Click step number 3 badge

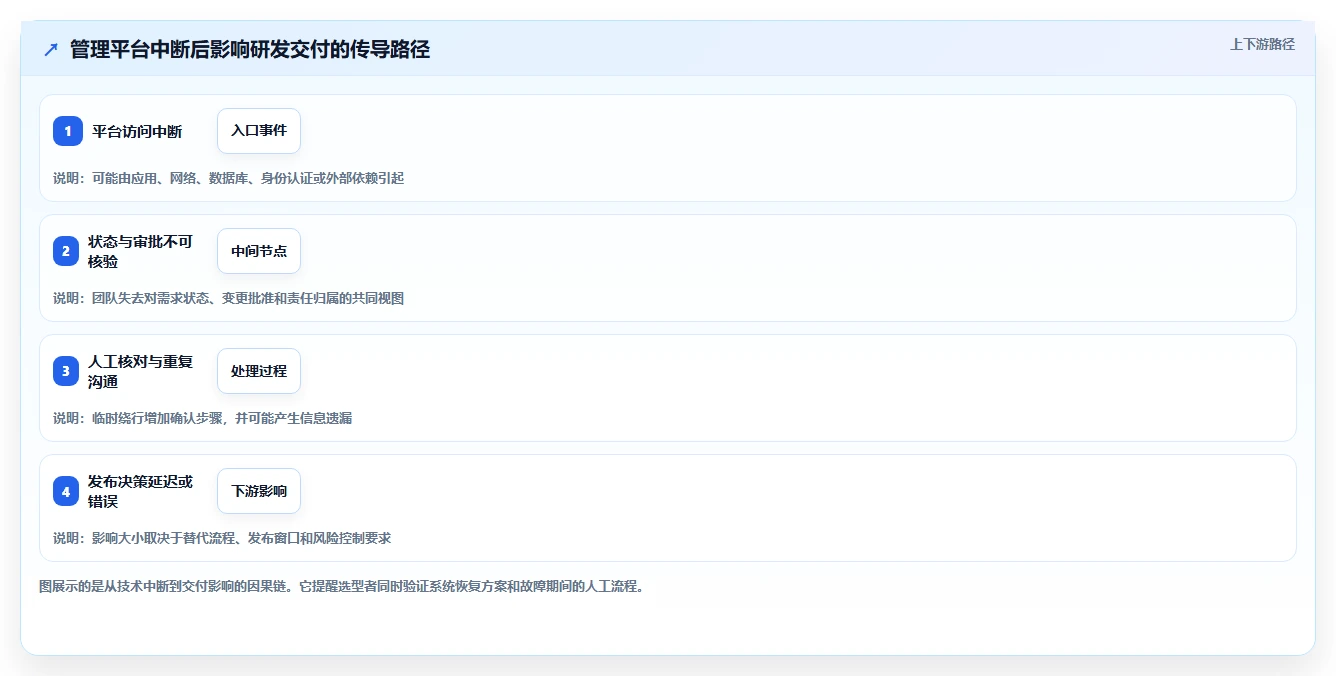[68, 371]
